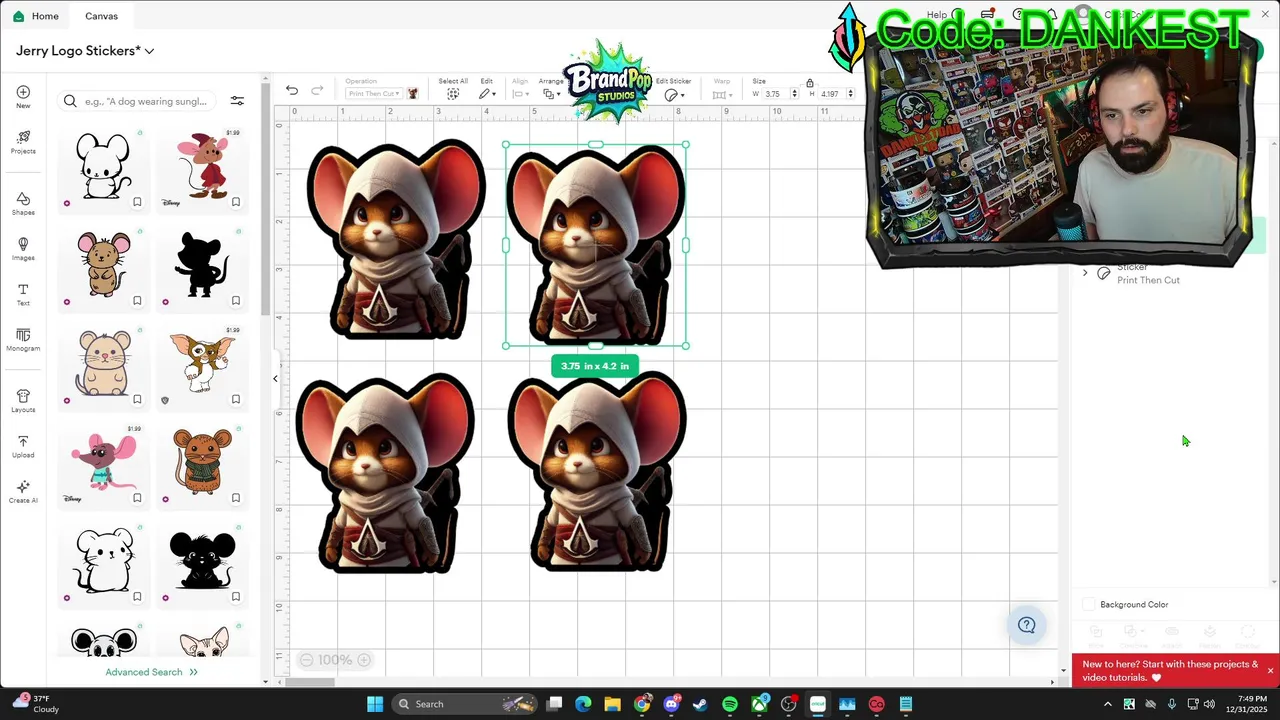
Task: Open the Images sidebar panel
Action: tap(23, 249)
